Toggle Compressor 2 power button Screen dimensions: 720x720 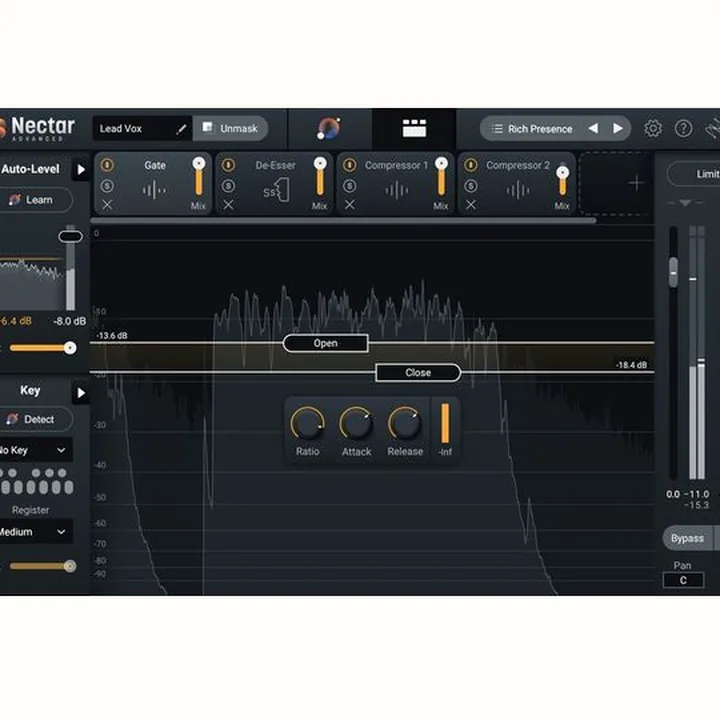pos(471,165)
